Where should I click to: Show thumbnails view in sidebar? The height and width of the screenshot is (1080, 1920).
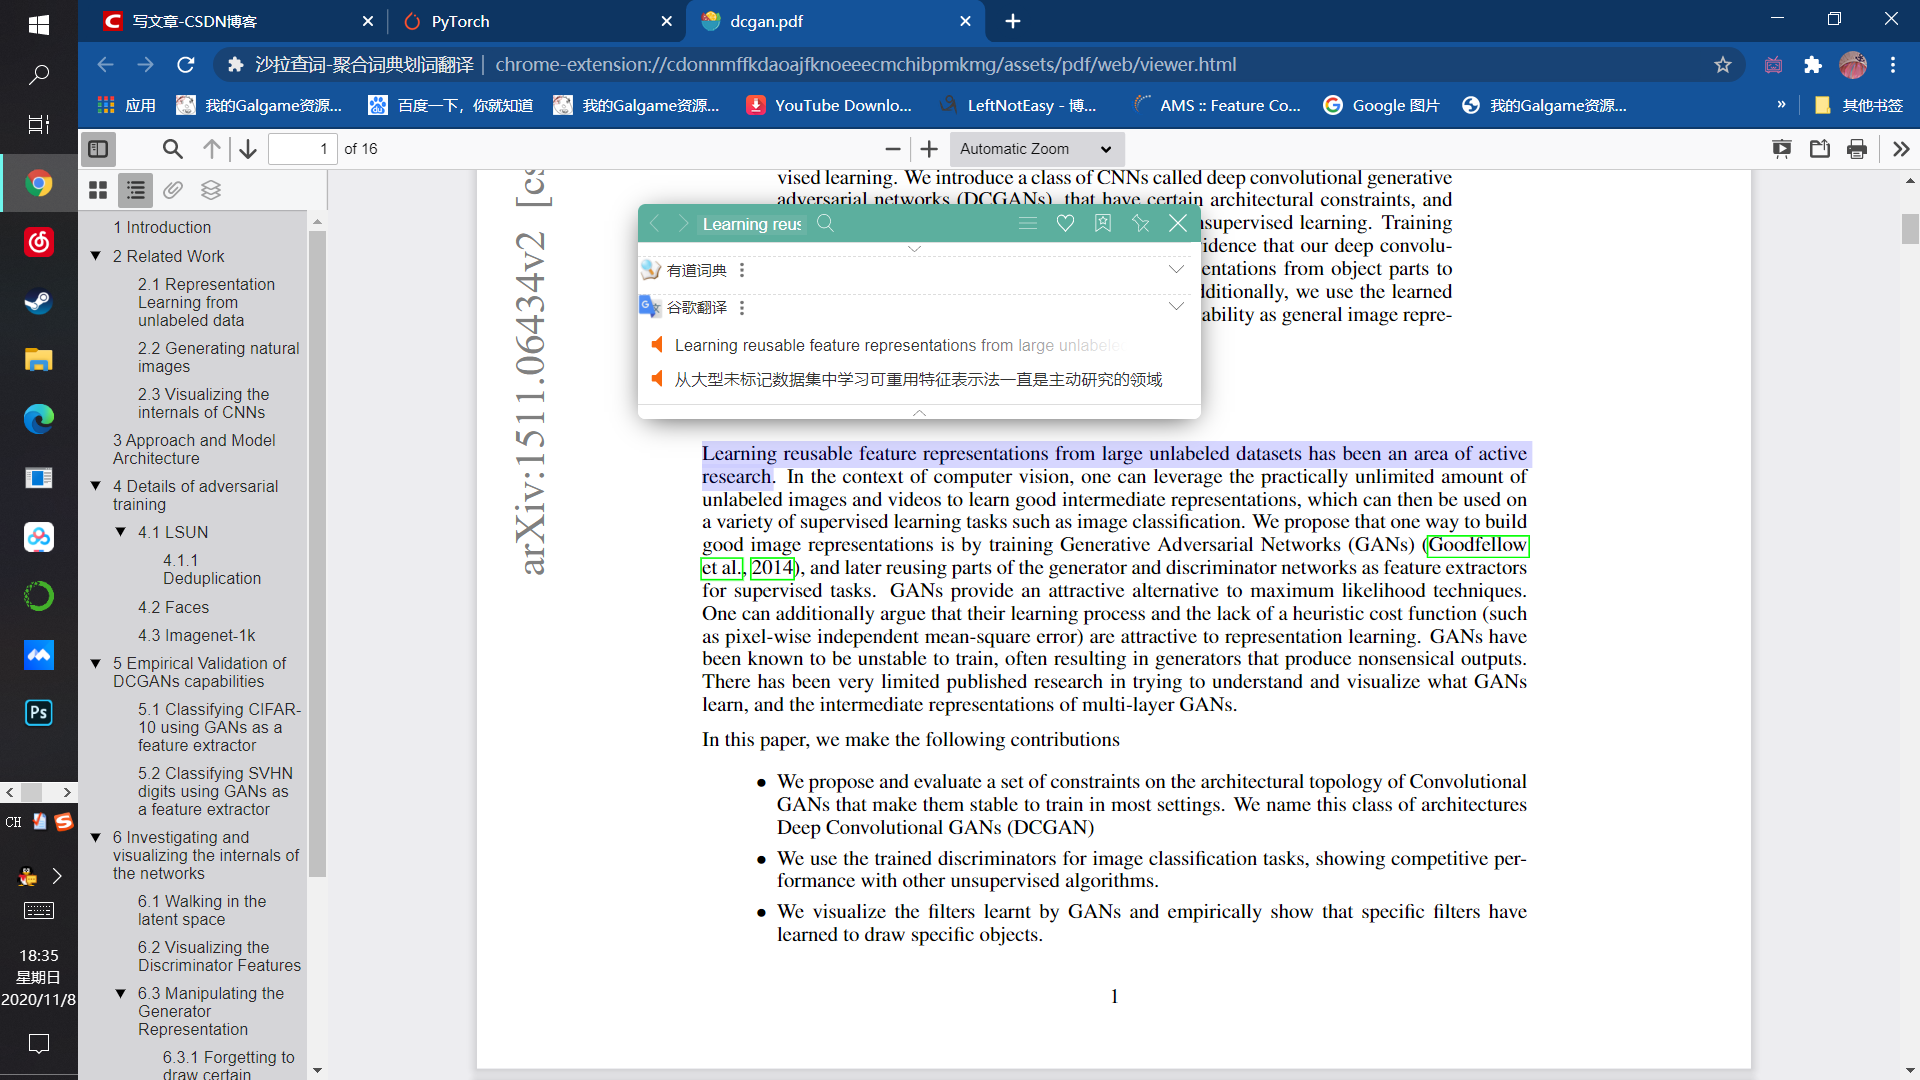98,190
